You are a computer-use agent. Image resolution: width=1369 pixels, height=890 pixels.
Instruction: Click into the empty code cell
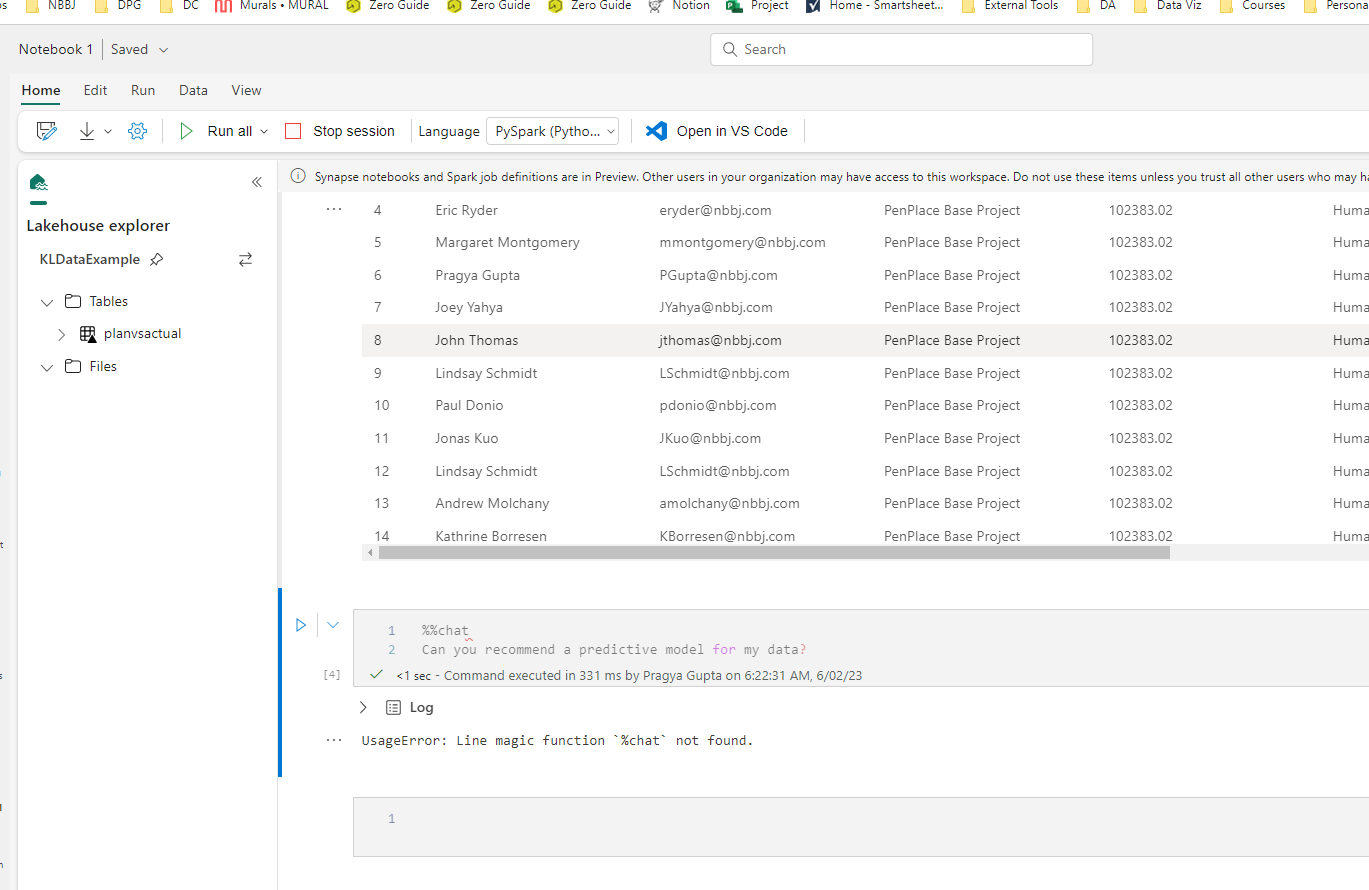click(861, 826)
